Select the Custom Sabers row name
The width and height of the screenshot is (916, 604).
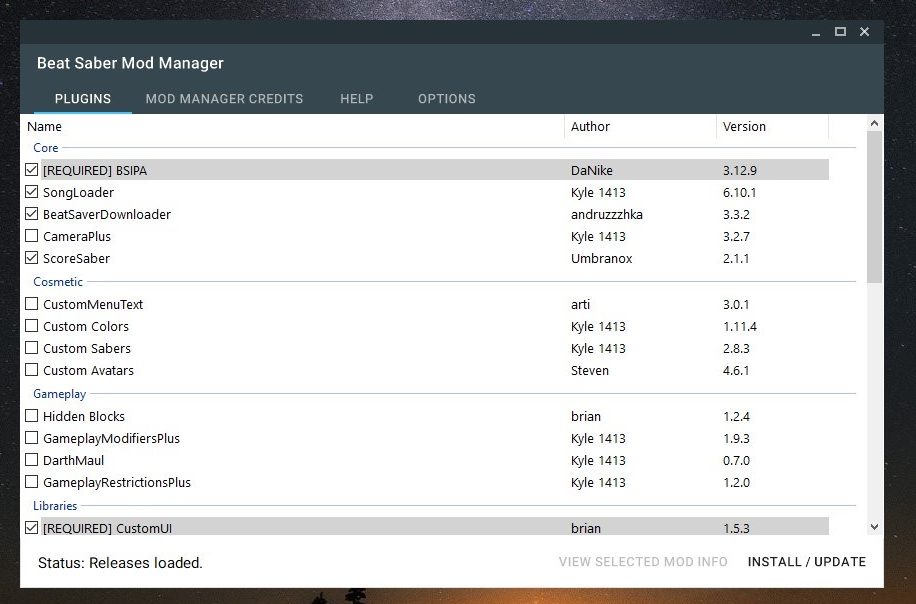87,348
